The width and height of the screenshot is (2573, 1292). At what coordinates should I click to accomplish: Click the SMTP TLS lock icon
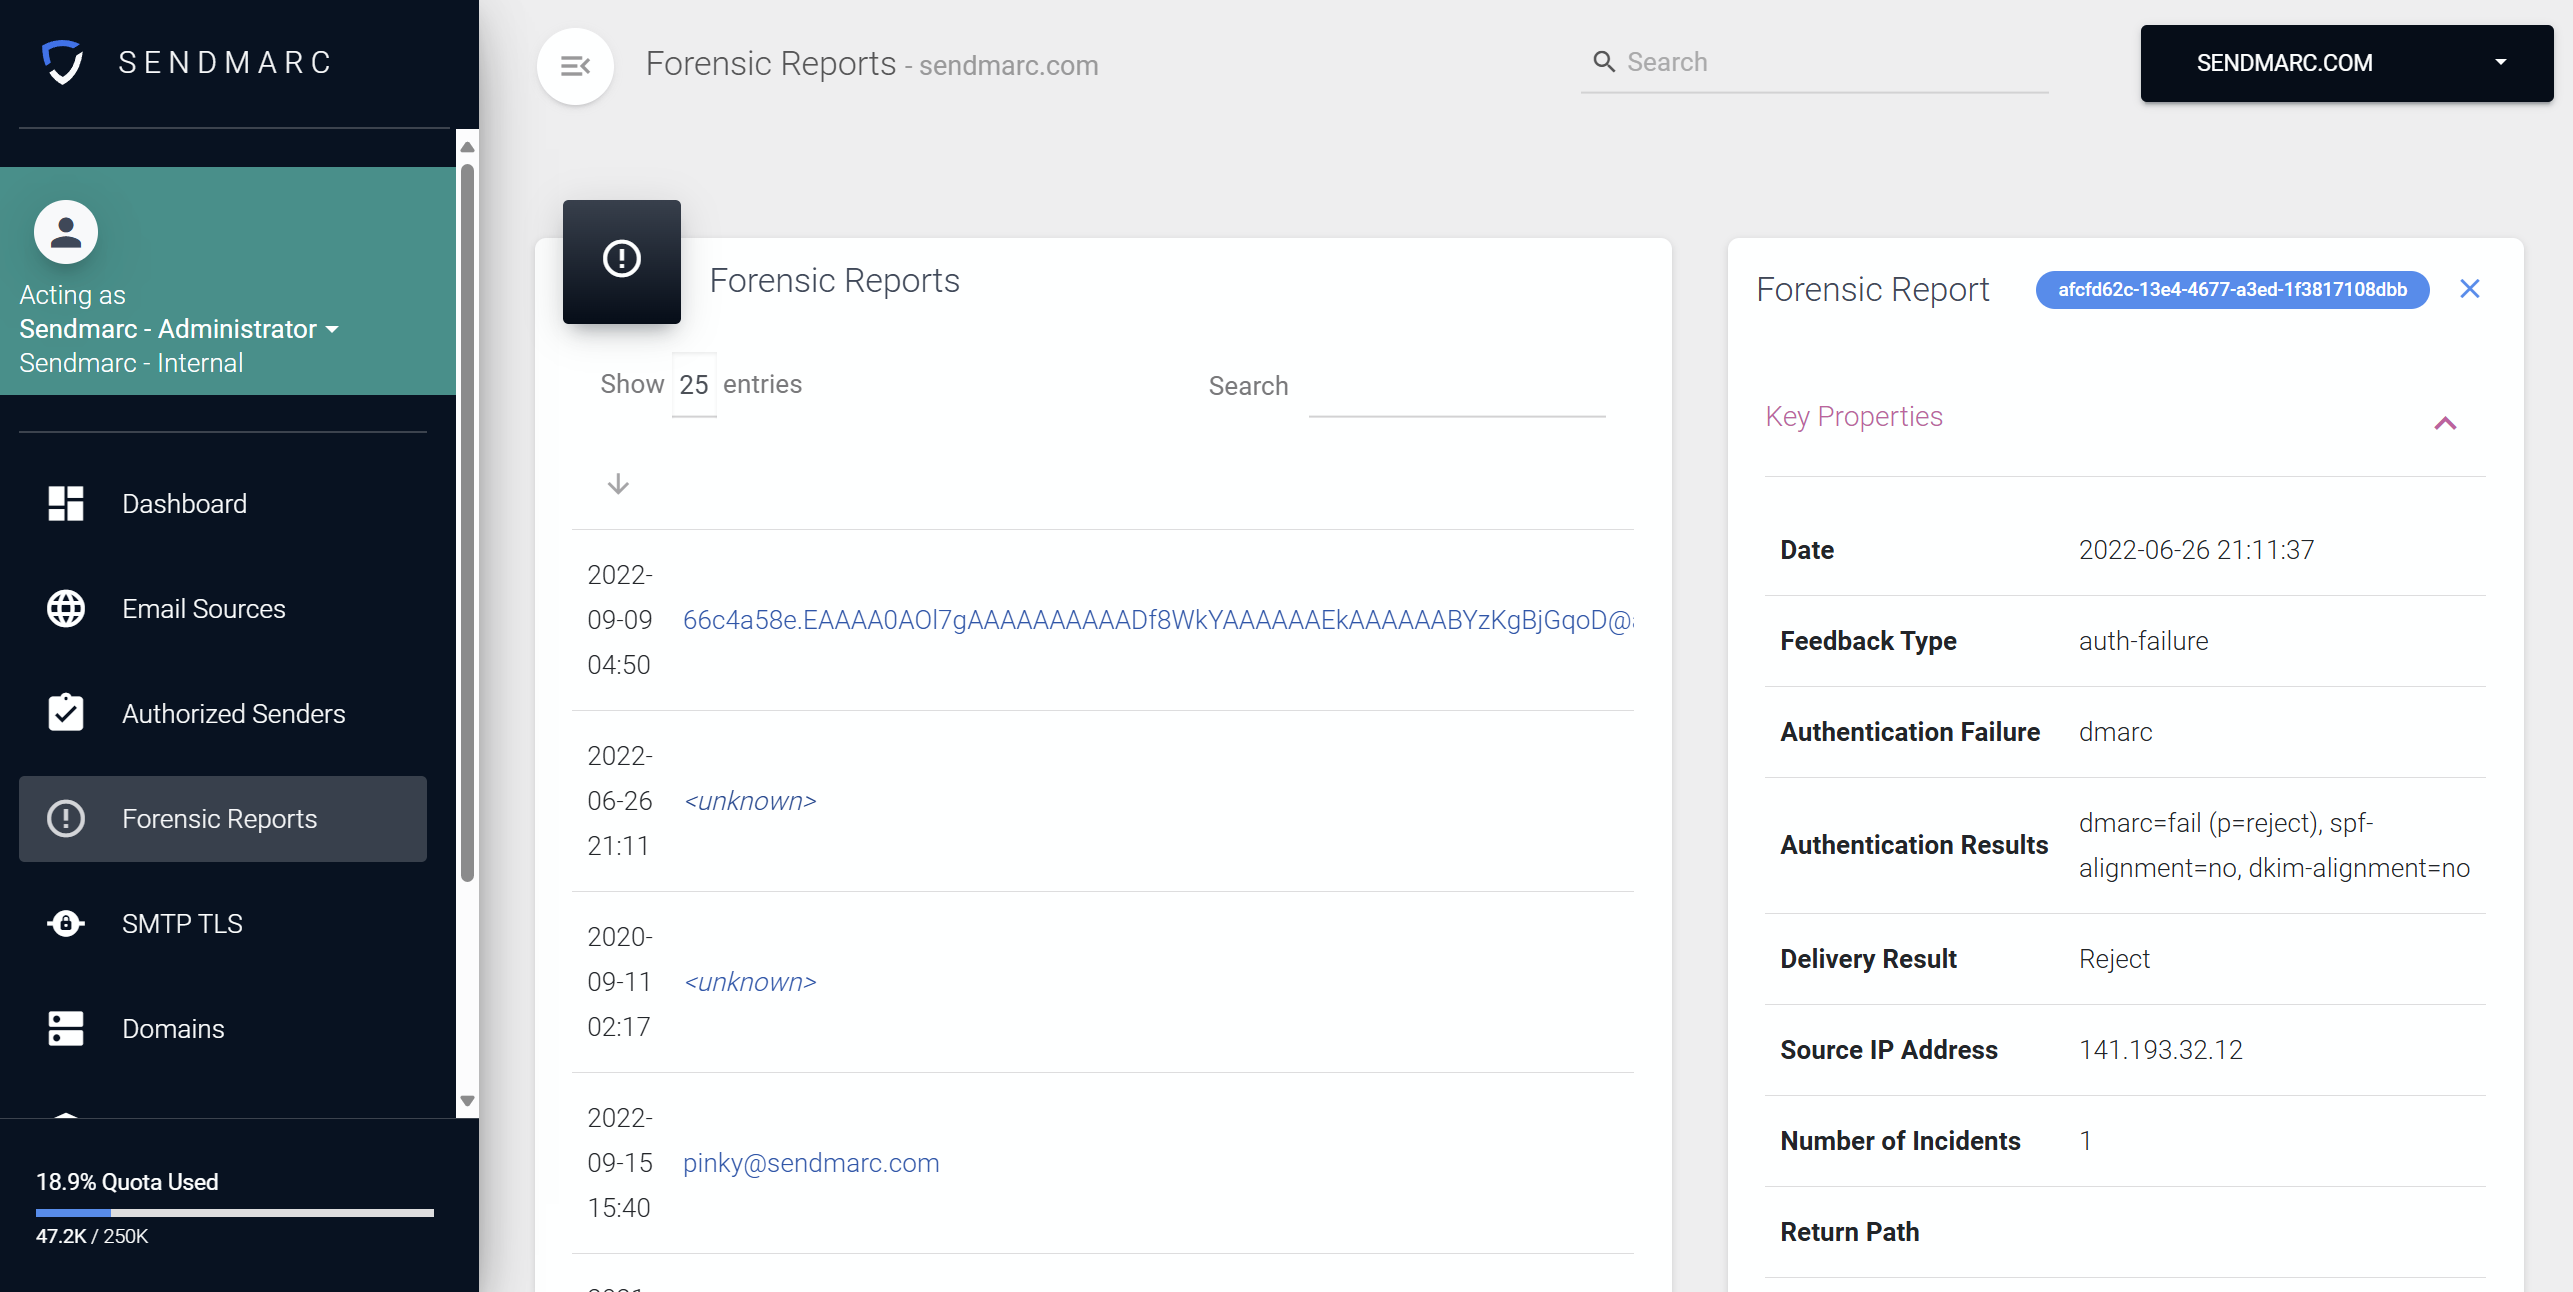coord(66,923)
